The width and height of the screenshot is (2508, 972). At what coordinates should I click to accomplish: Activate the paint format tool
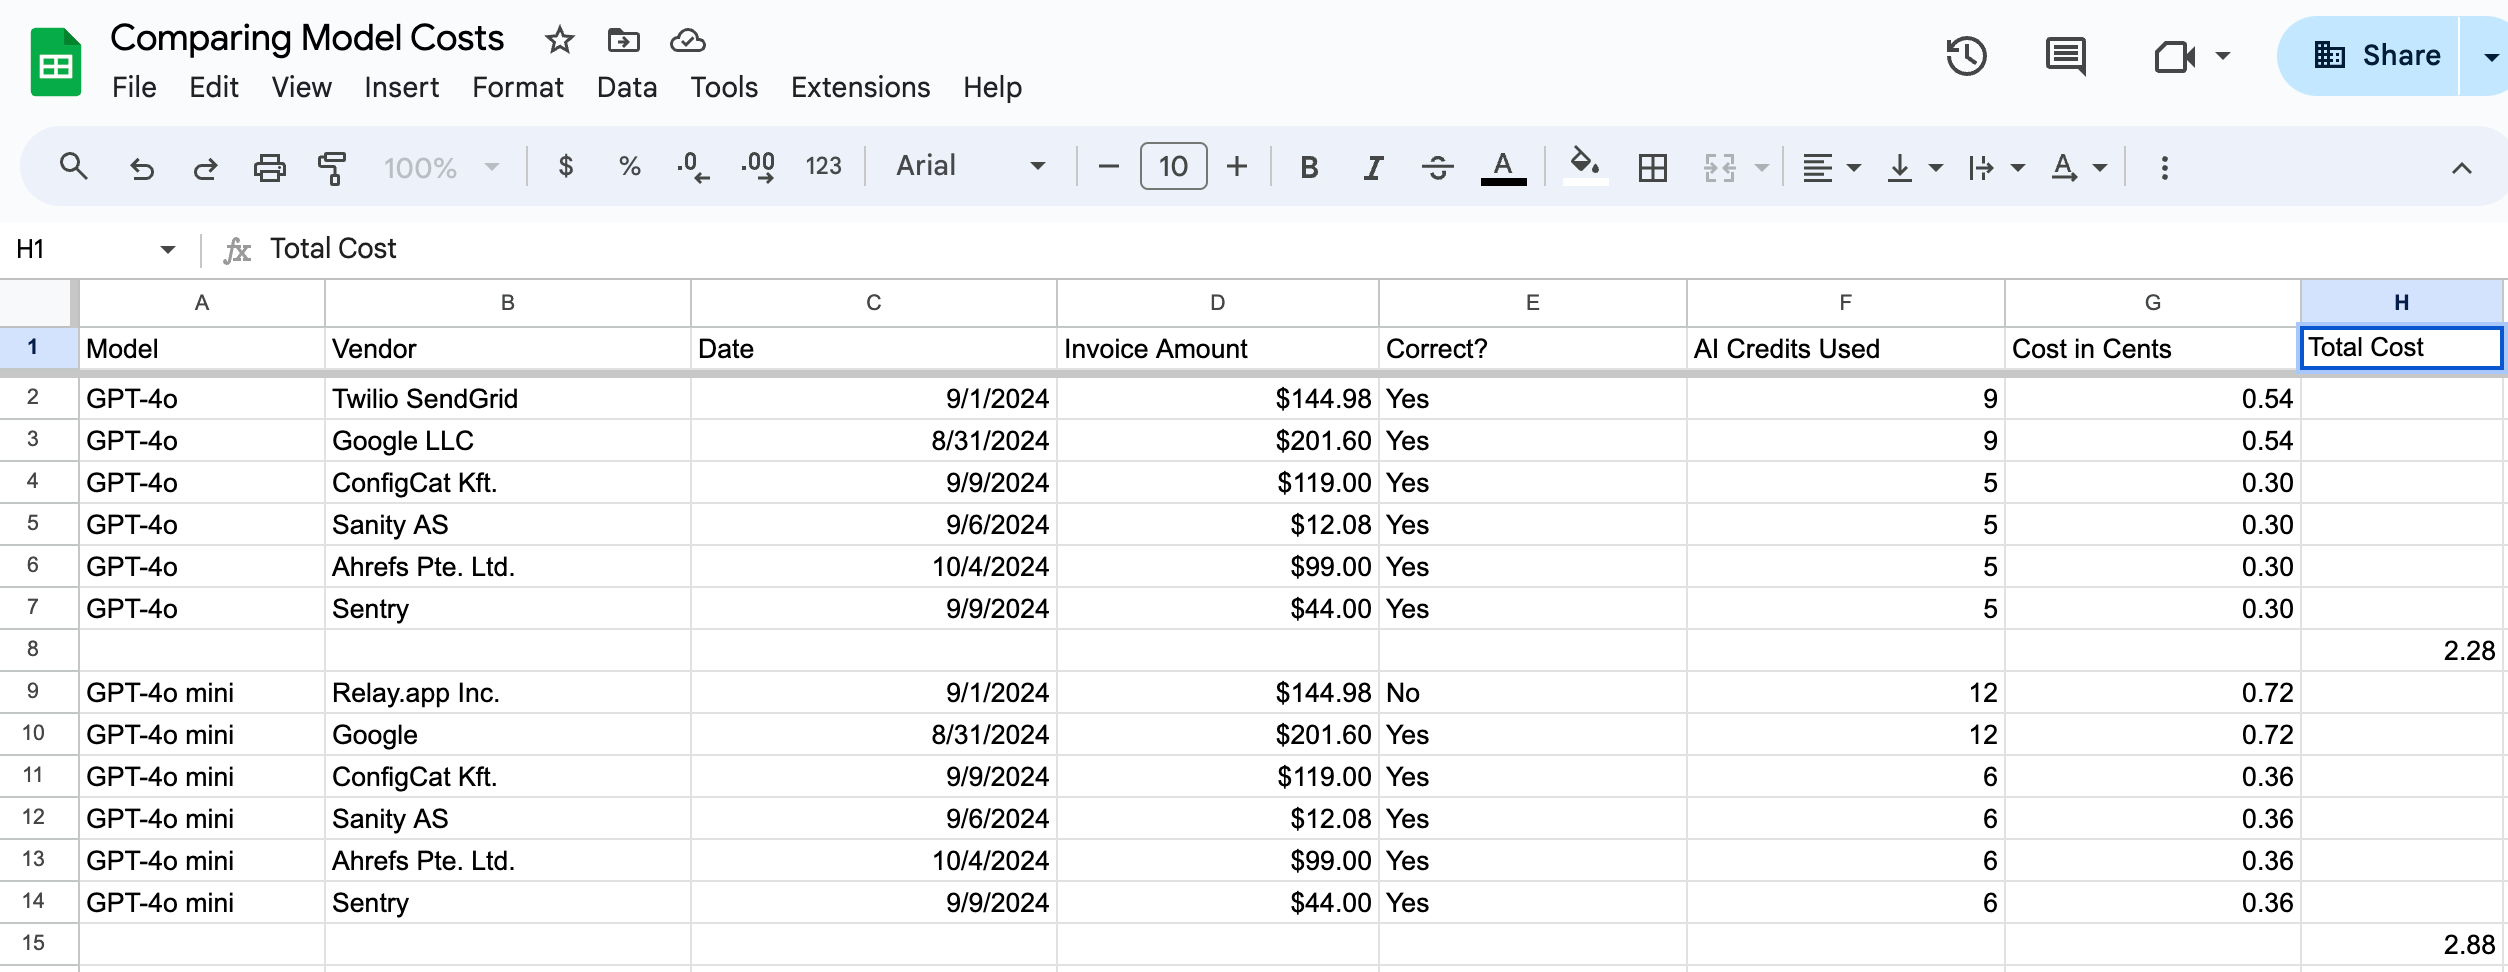(x=331, y=167)
